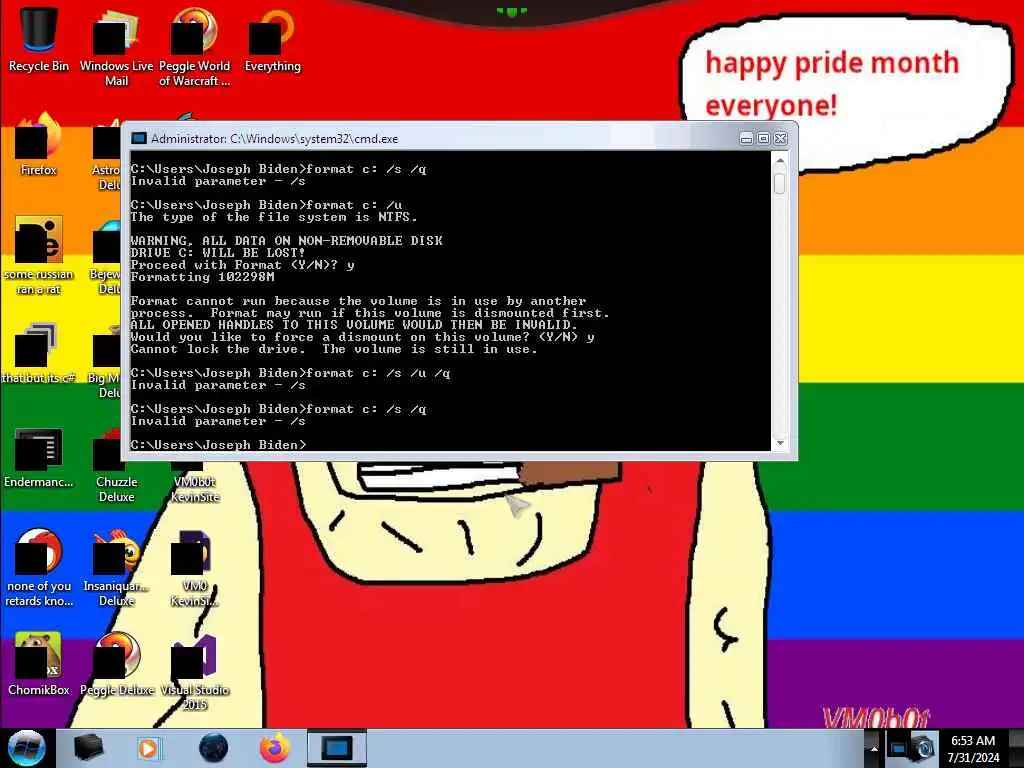The width and height of the screenshot is (1024, 768).
Task: Click the cmd vertical scrollbar thumb
Action: pos(780,183)
